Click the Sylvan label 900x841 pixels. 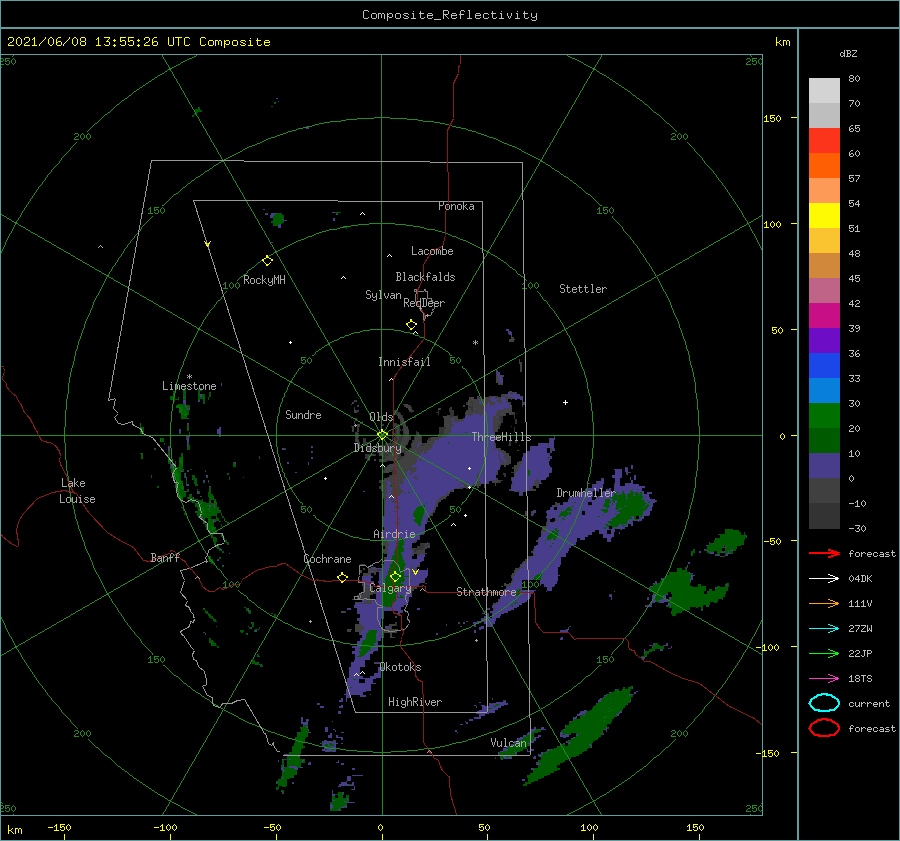pos(383,295)
